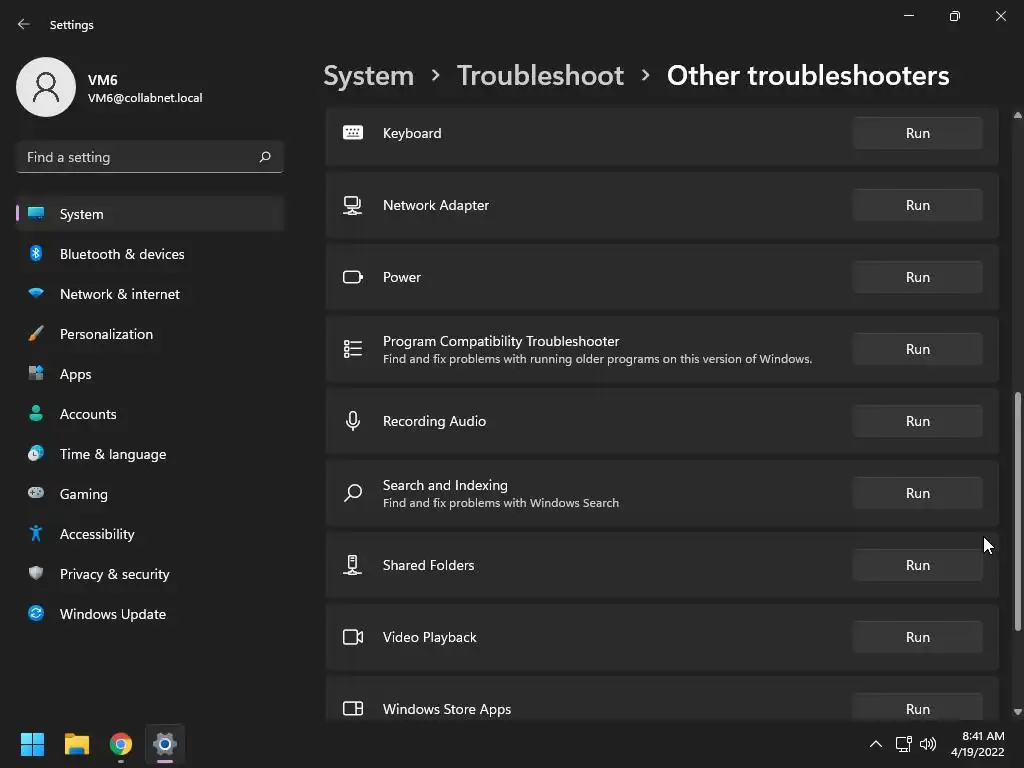
Task: Open Windows Update section
Action: point(112,614)
